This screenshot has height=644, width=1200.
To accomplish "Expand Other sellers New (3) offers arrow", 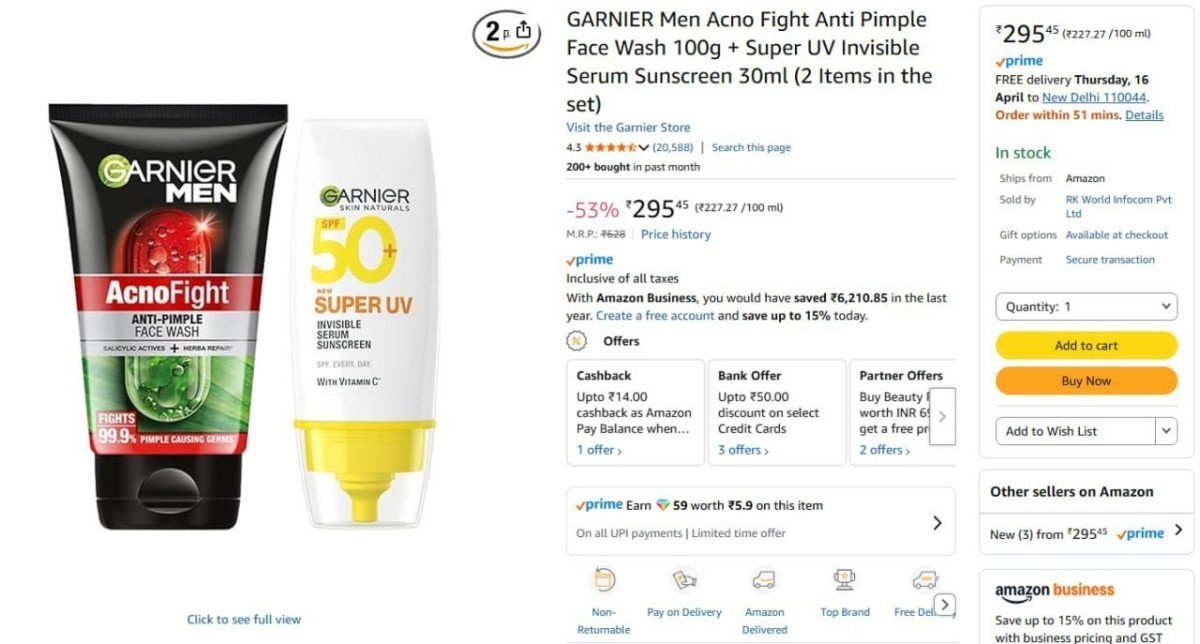I will coord(1179,531).
